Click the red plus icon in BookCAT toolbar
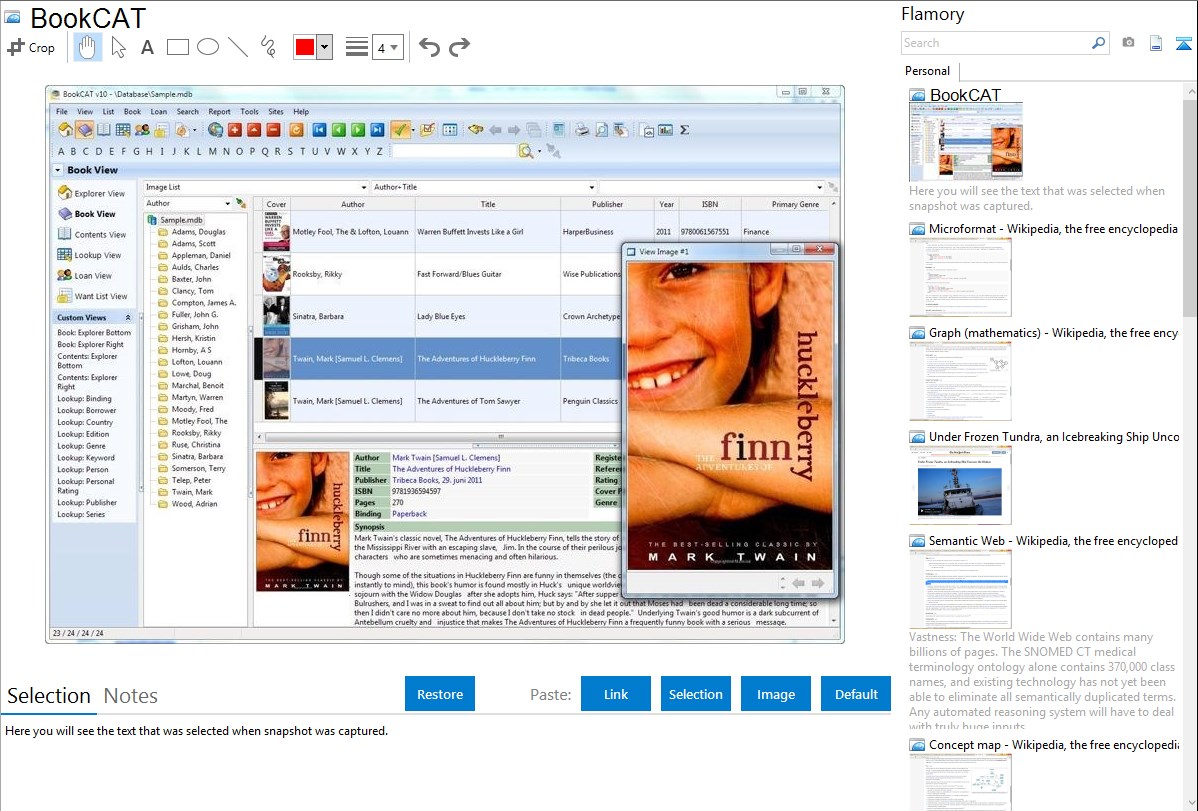 pos(235,130)
